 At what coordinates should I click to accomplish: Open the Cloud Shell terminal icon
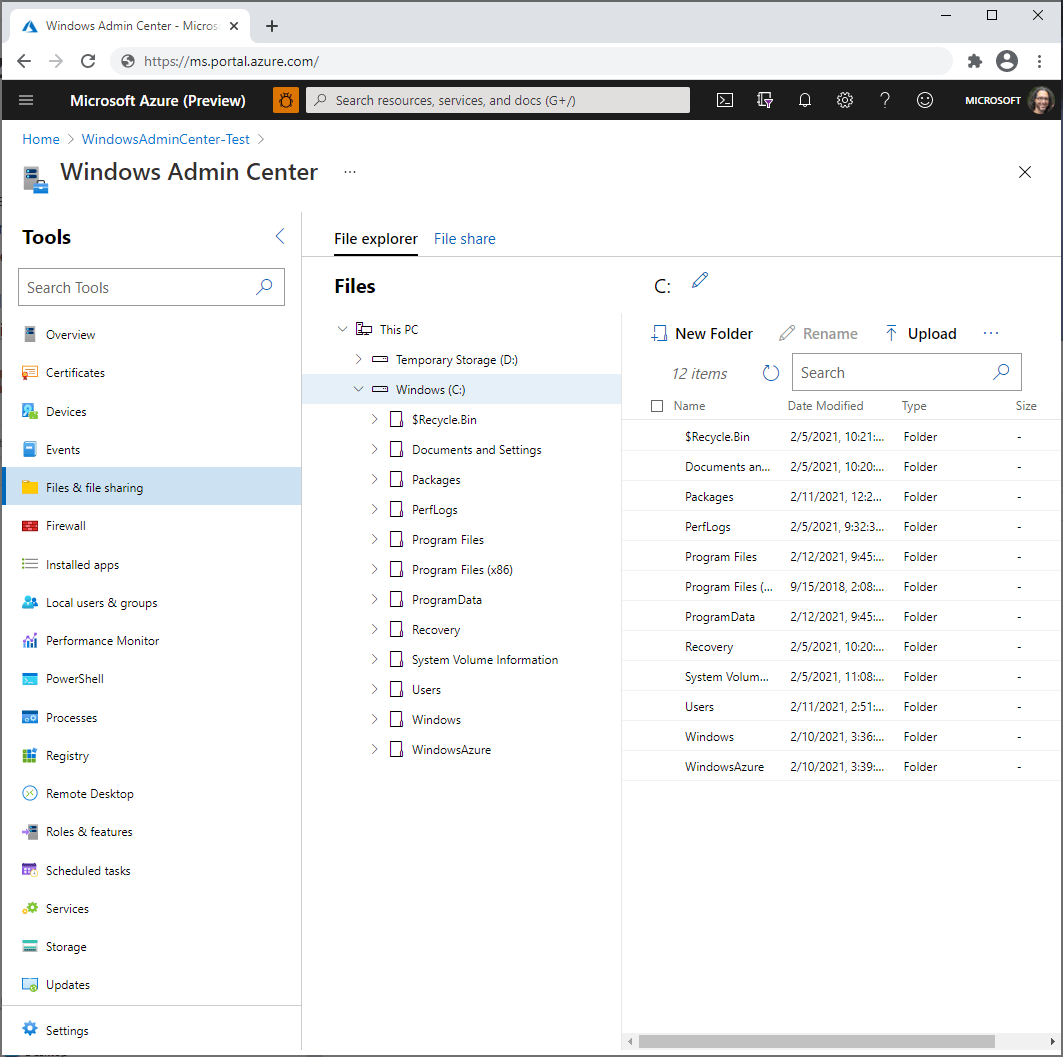[724, 100]
